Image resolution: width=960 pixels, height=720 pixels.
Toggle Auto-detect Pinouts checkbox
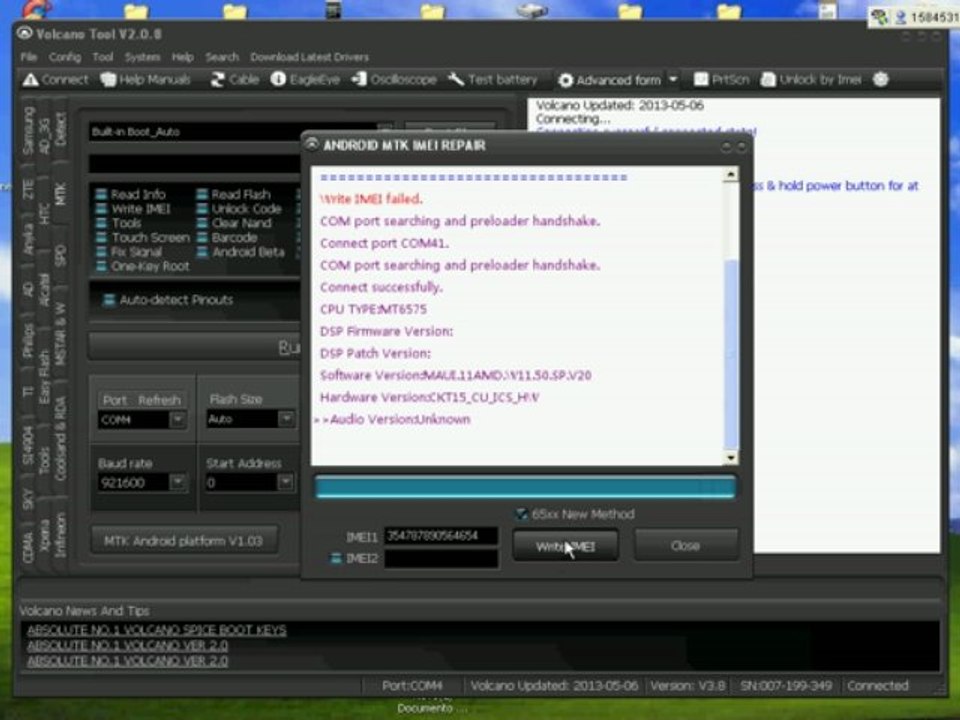click(x=109, y=299)
